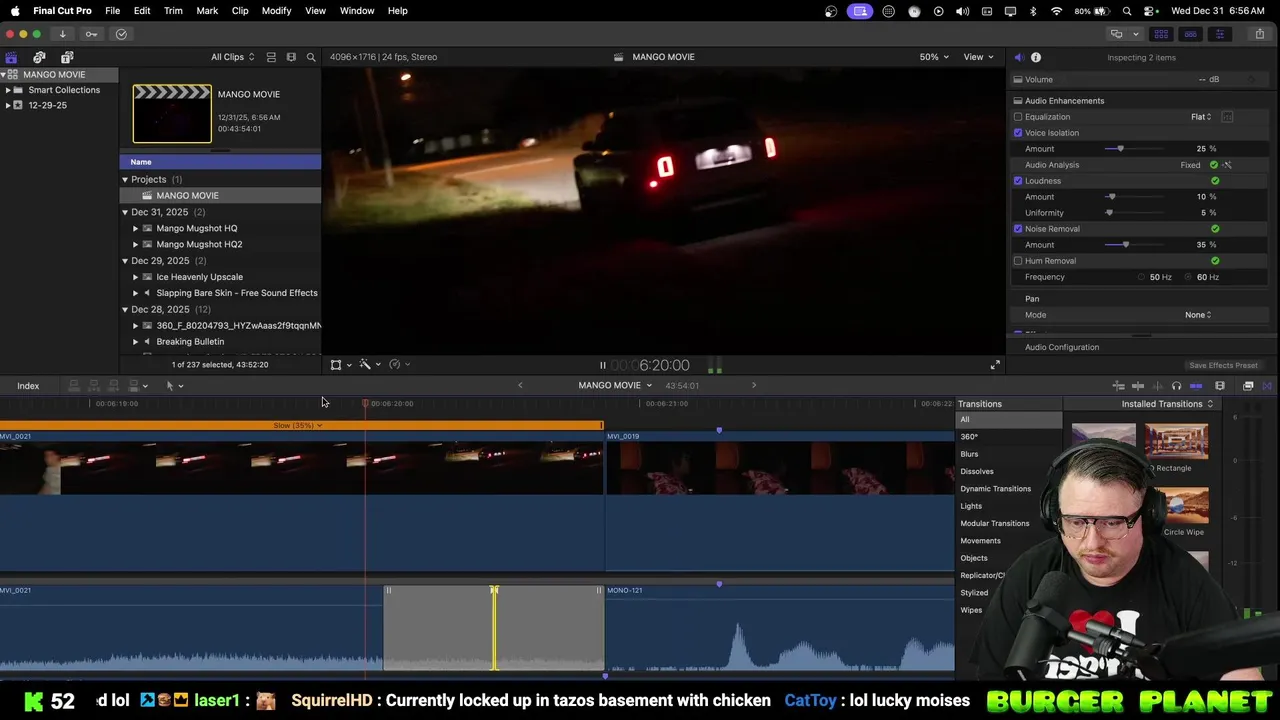Viewport: 1280px width, 720px height.
Task: Show the Effects browser icon
Action: [1248, 386]
